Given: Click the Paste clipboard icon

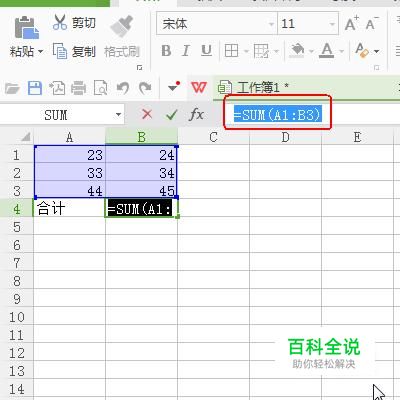Looking at the screenshot, I should click(x=27, y=27).
